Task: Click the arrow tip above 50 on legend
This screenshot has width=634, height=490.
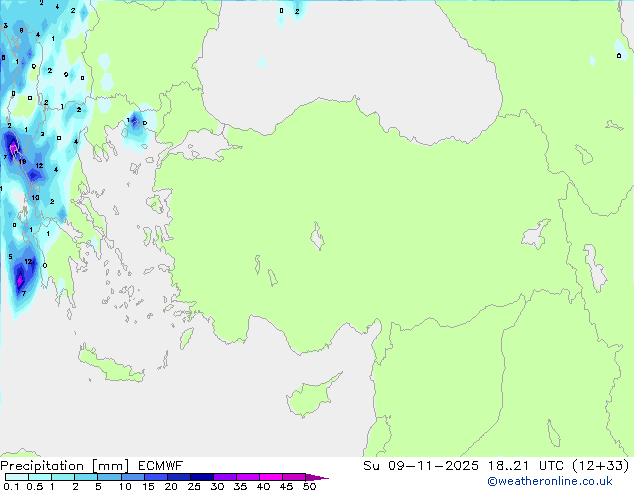Action: click(x=317, y=477)
